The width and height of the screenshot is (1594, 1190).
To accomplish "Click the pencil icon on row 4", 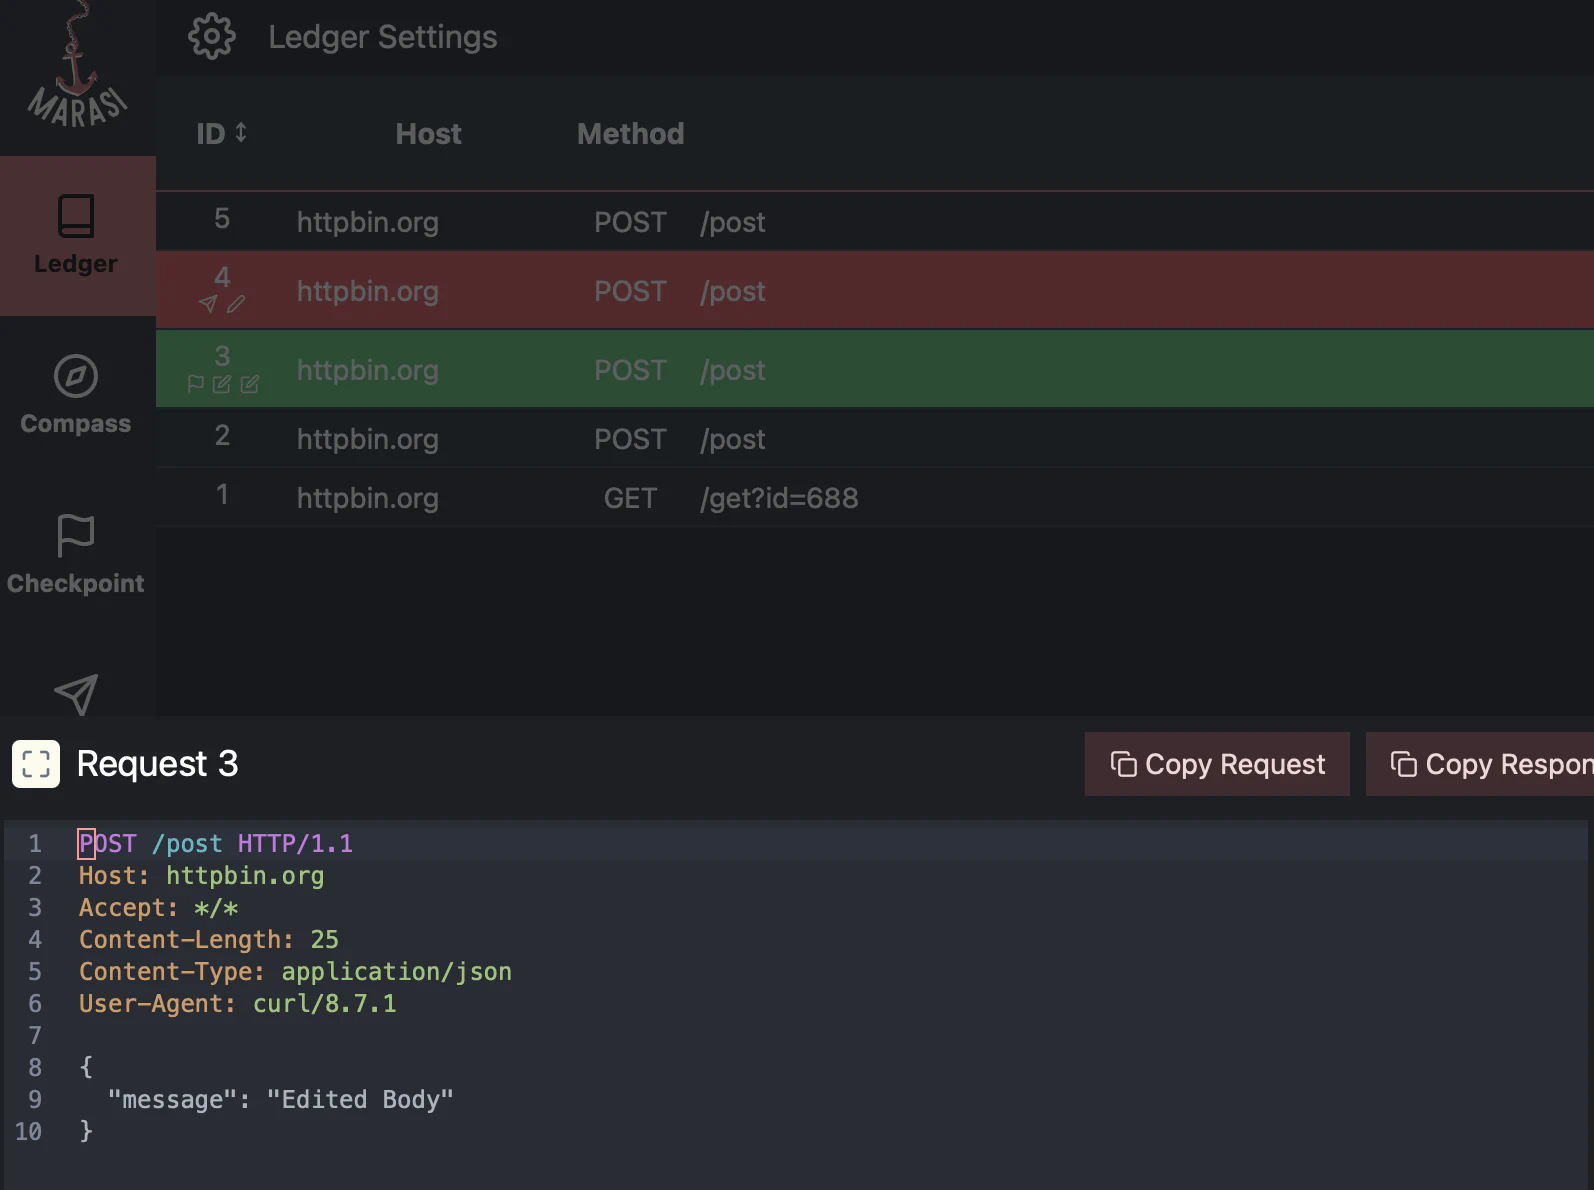I will [x=236, y=304].
